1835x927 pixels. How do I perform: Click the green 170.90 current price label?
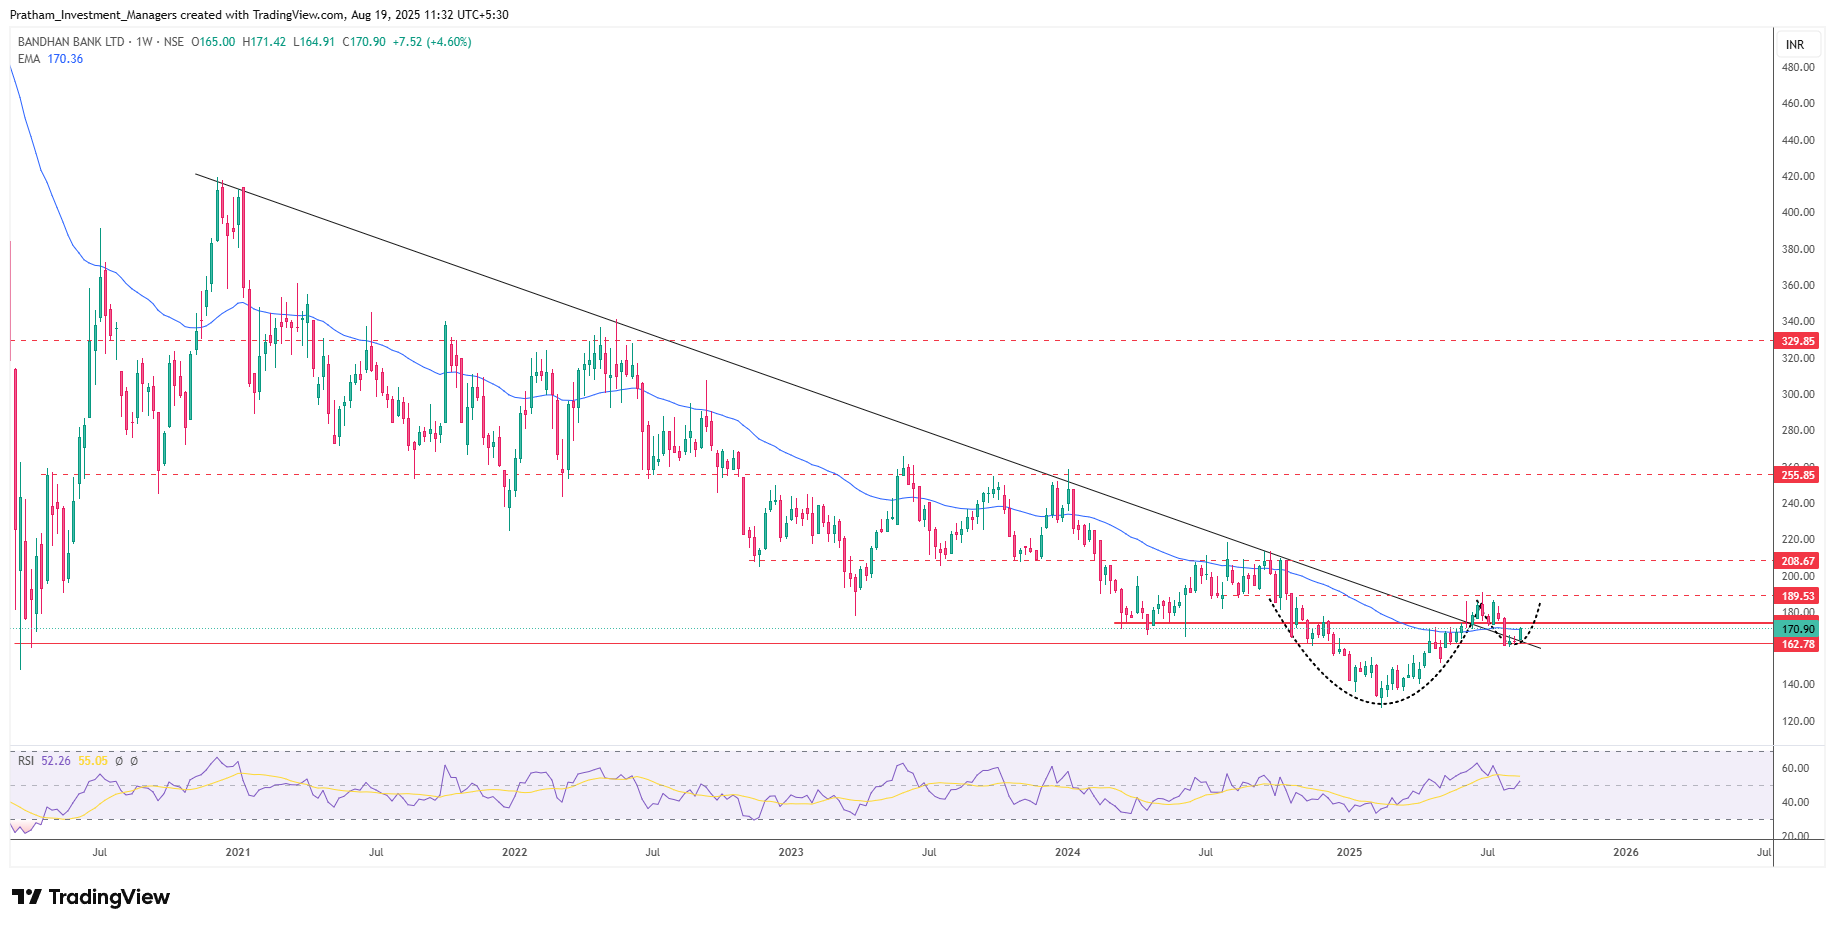click(1797, 629)
